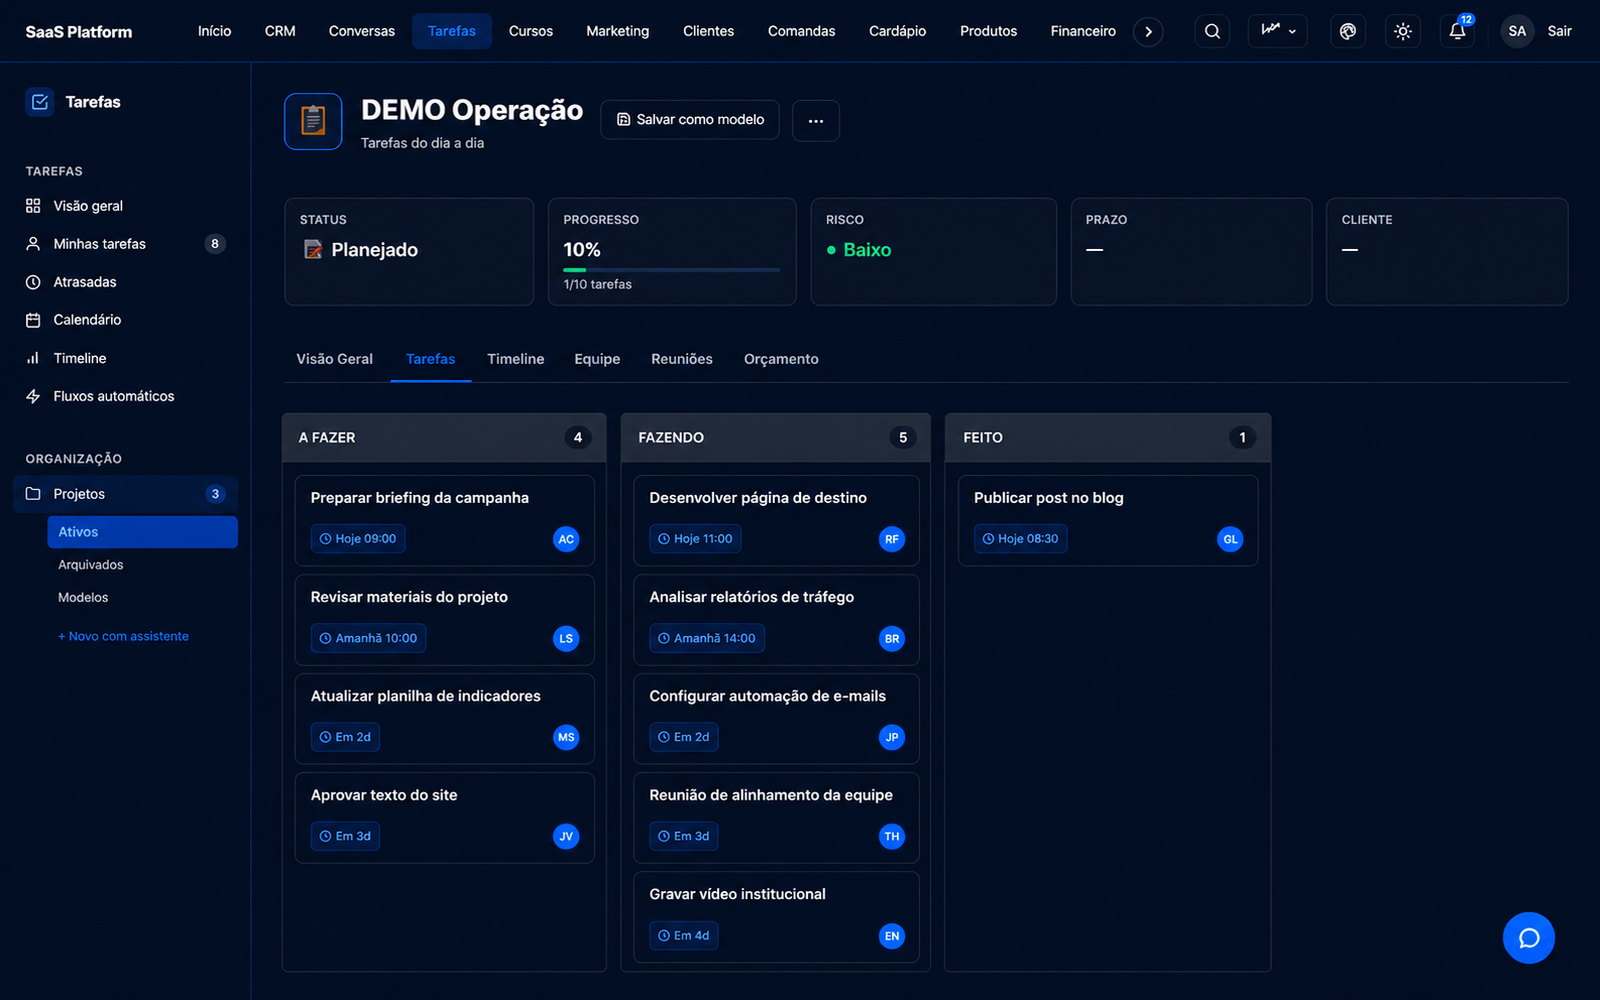
Task: Click the CLIENTE card
Action: (x=1447, y=252)
